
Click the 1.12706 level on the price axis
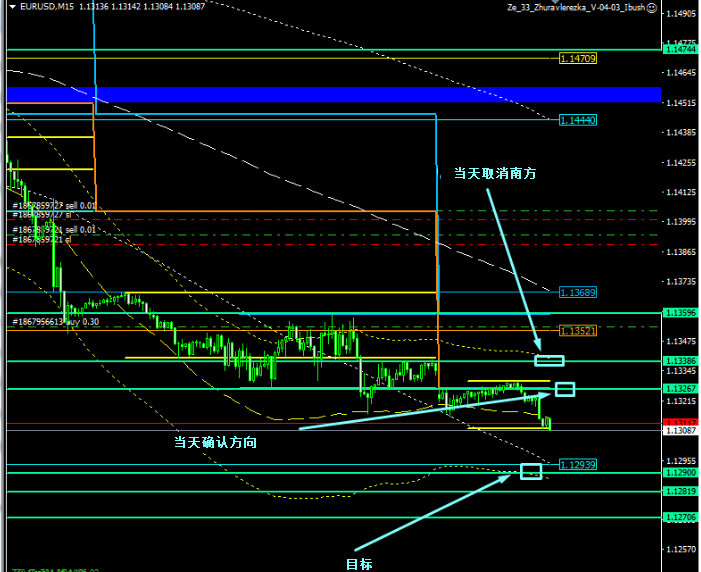(681, 517)
